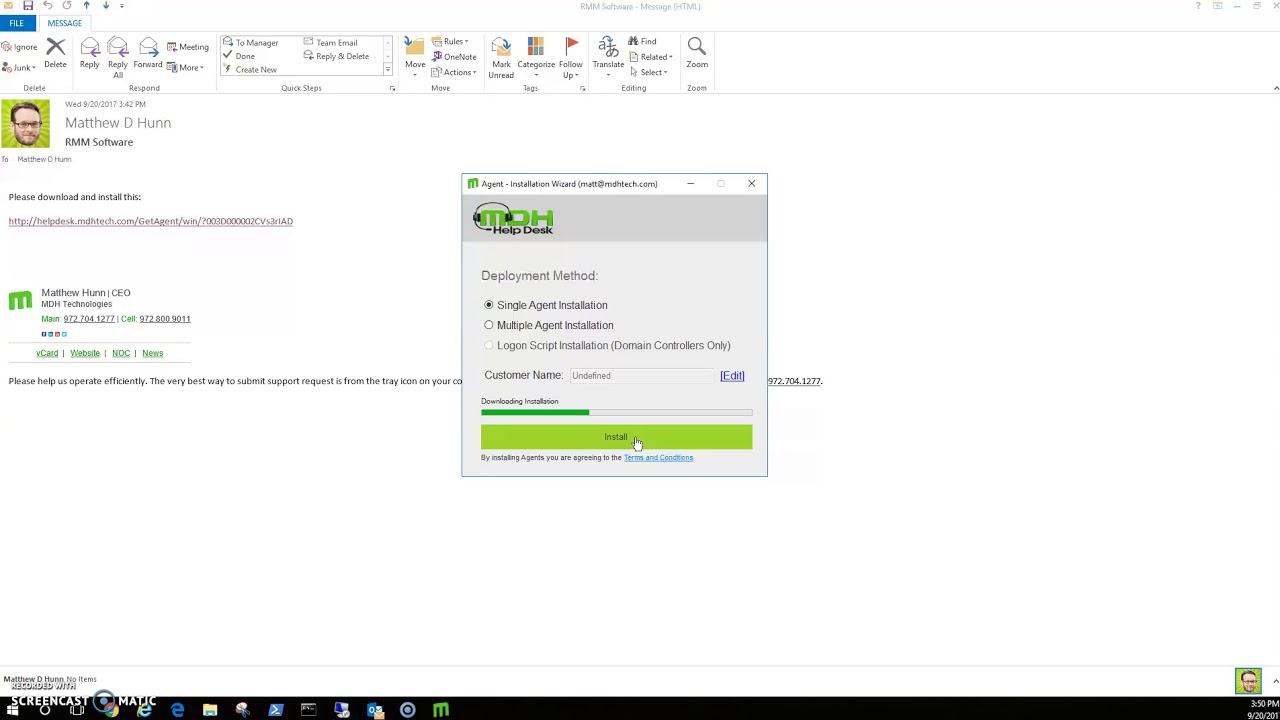Open the Terms and Conditions link
The height and width of the screenshot is (720, 1280).
point(658,458)
